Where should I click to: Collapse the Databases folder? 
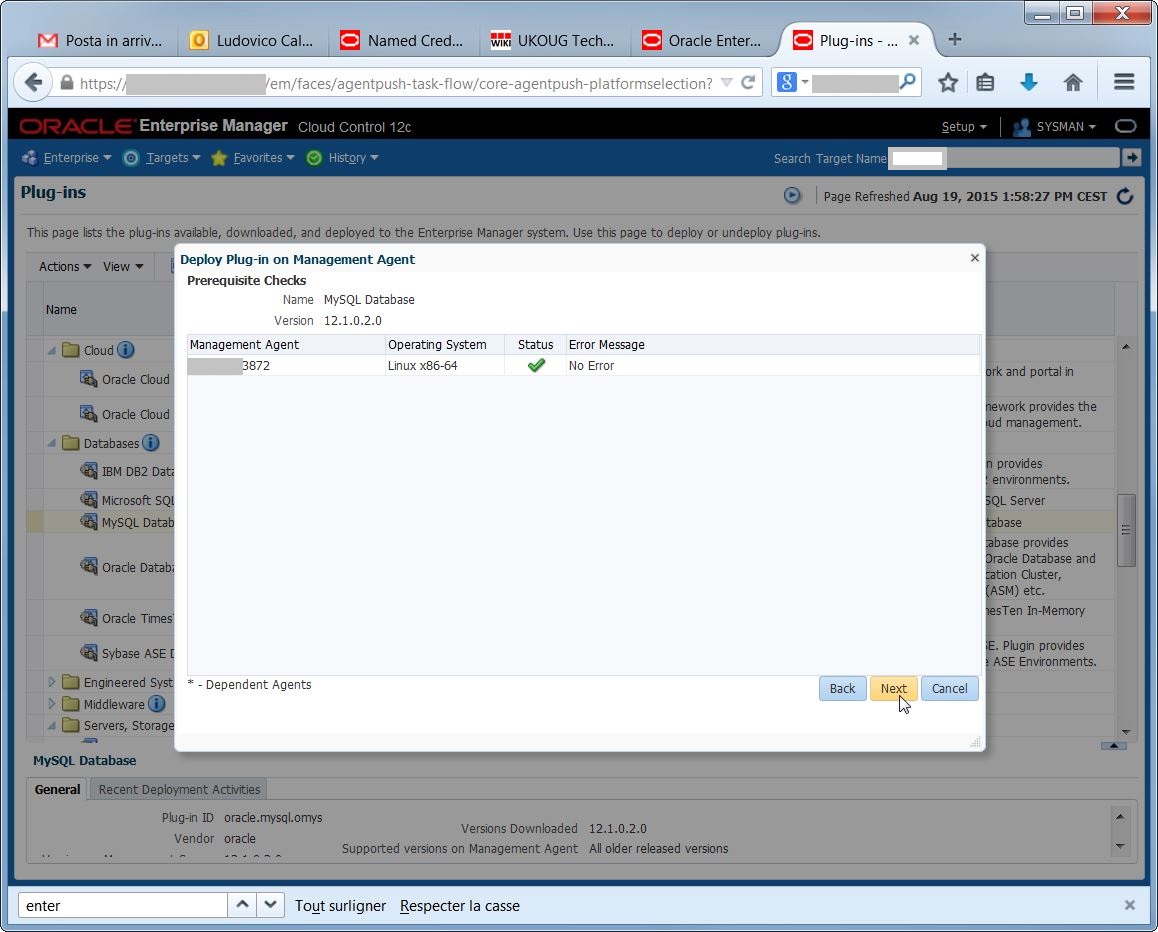pyautogui.click(x=52, y=443)
